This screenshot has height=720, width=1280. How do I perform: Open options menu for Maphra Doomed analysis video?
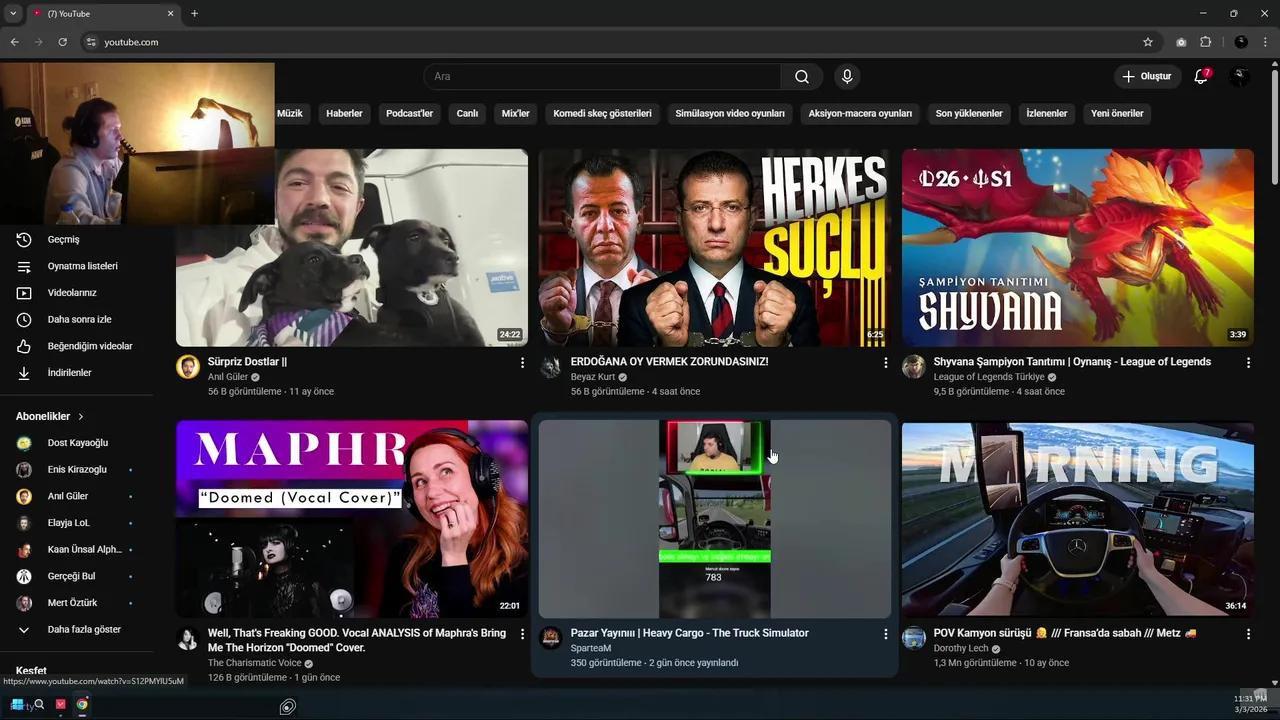click(x=522, y=634)
